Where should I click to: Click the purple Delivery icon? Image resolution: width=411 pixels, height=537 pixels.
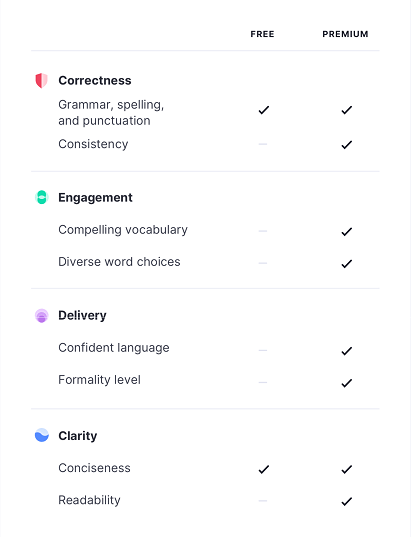click(41, 315)
